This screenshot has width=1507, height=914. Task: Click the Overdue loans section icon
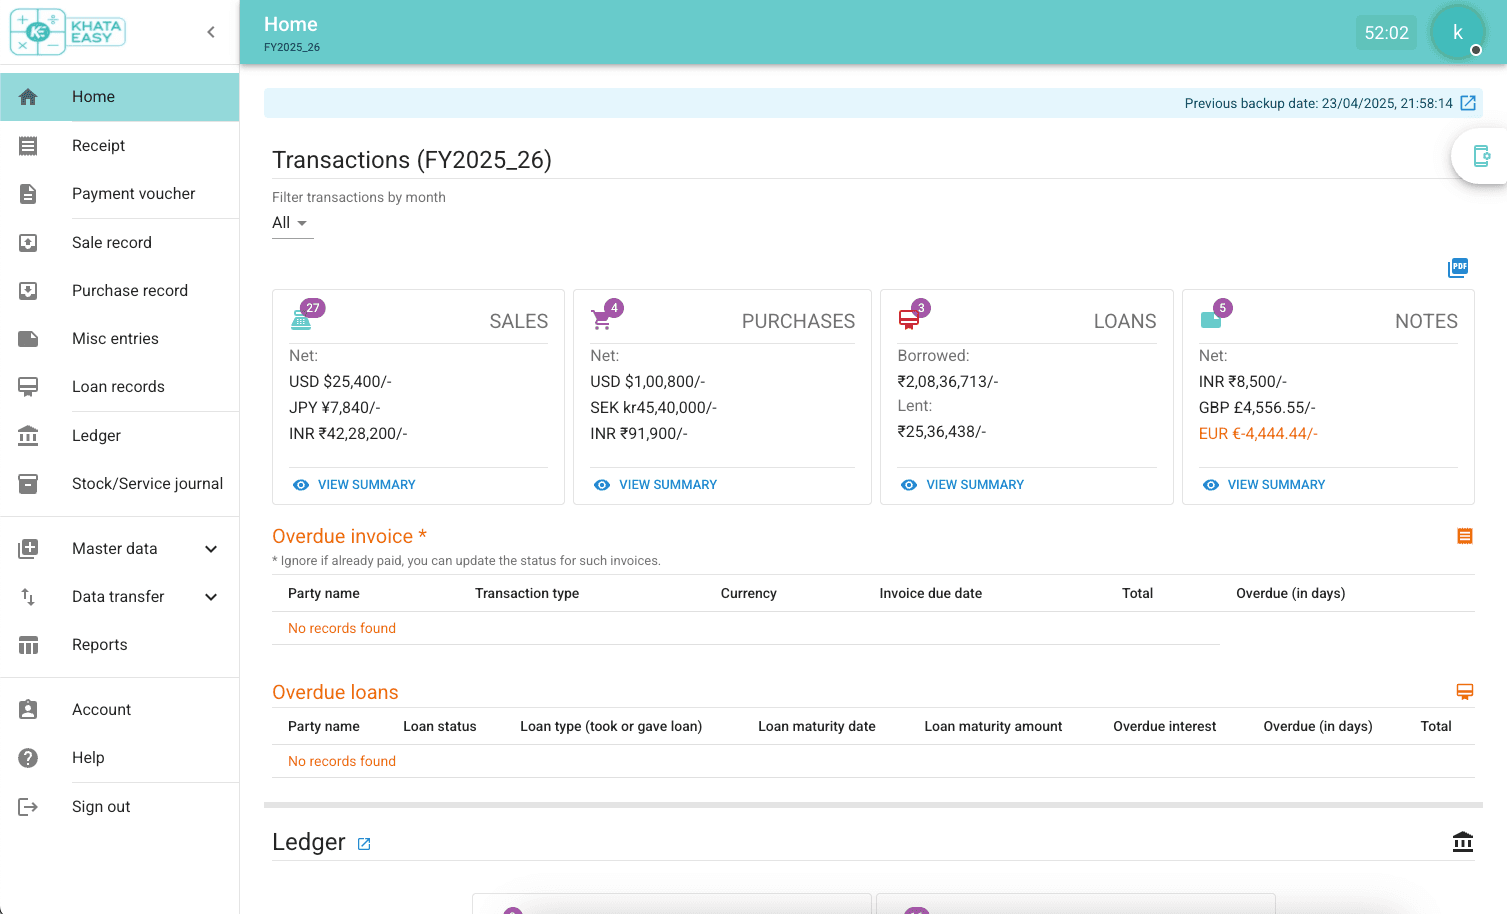[x=1464, y=691]
